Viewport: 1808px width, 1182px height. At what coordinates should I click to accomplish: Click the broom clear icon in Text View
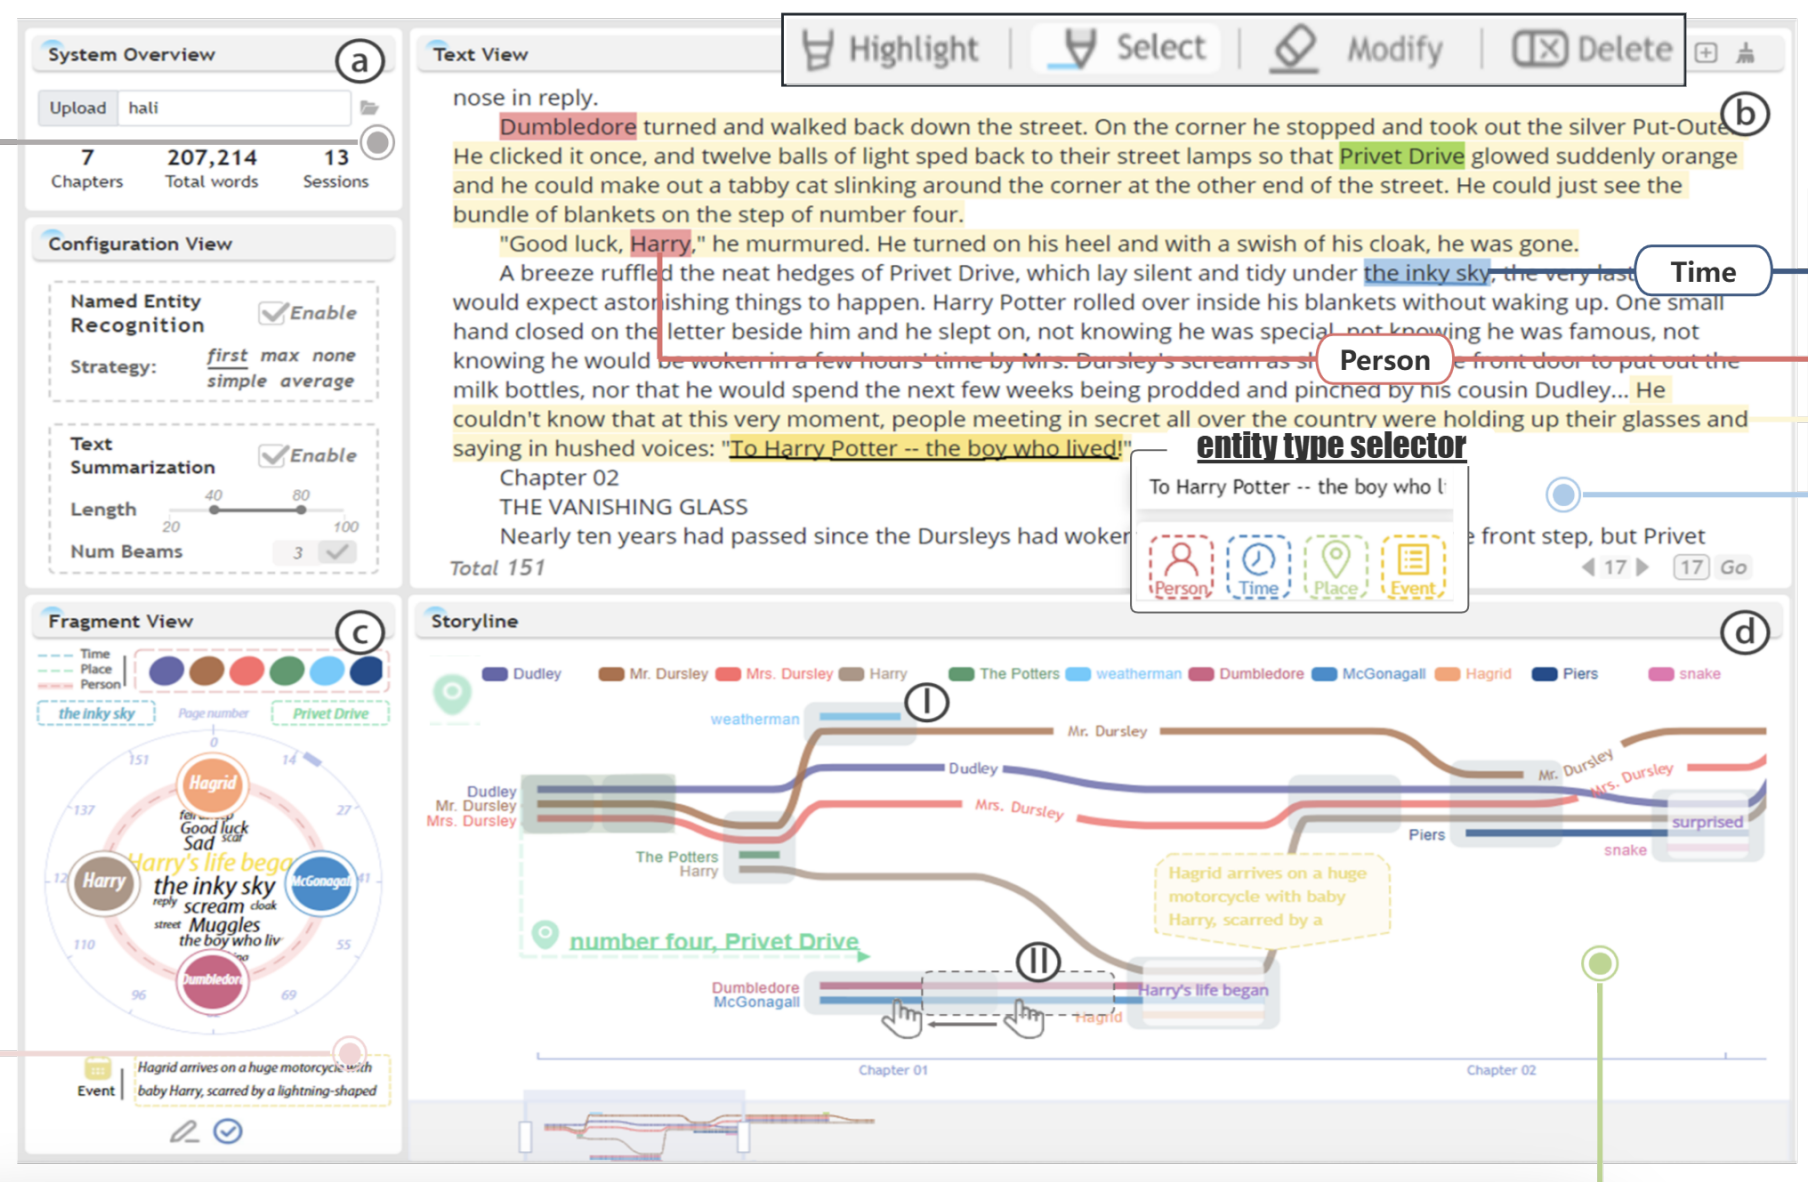(1746, 53)
